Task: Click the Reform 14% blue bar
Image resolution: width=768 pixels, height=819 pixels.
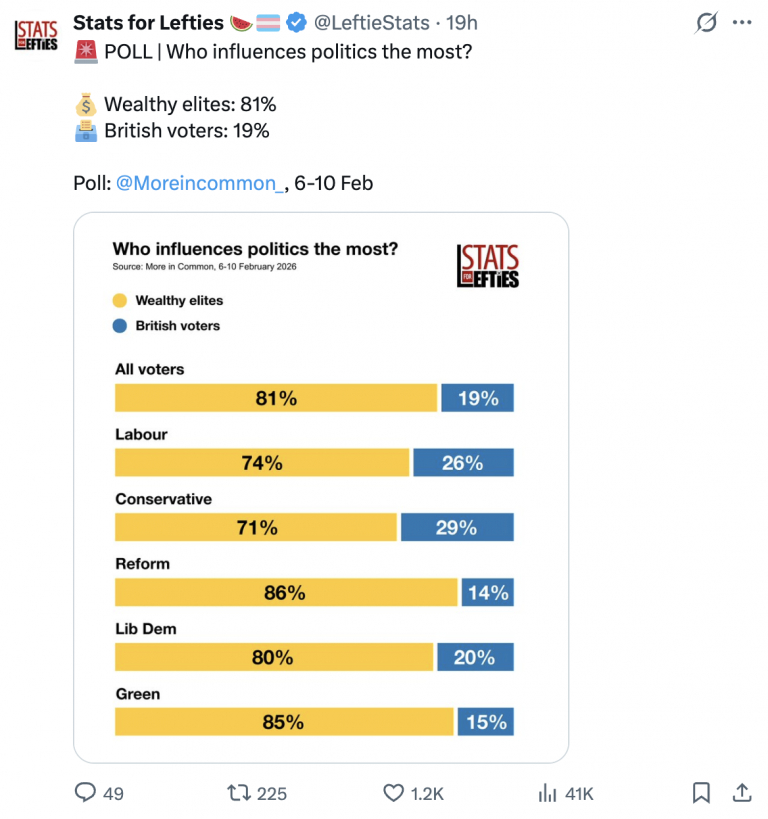Action: tap(488, 593)
